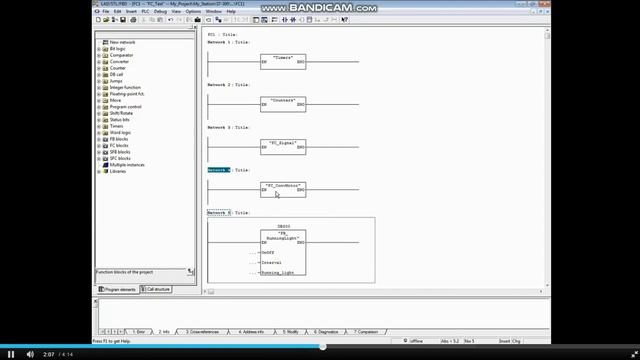Pause the video playback
This screenshot has width=640, height=360.
[x=11, y=354]
